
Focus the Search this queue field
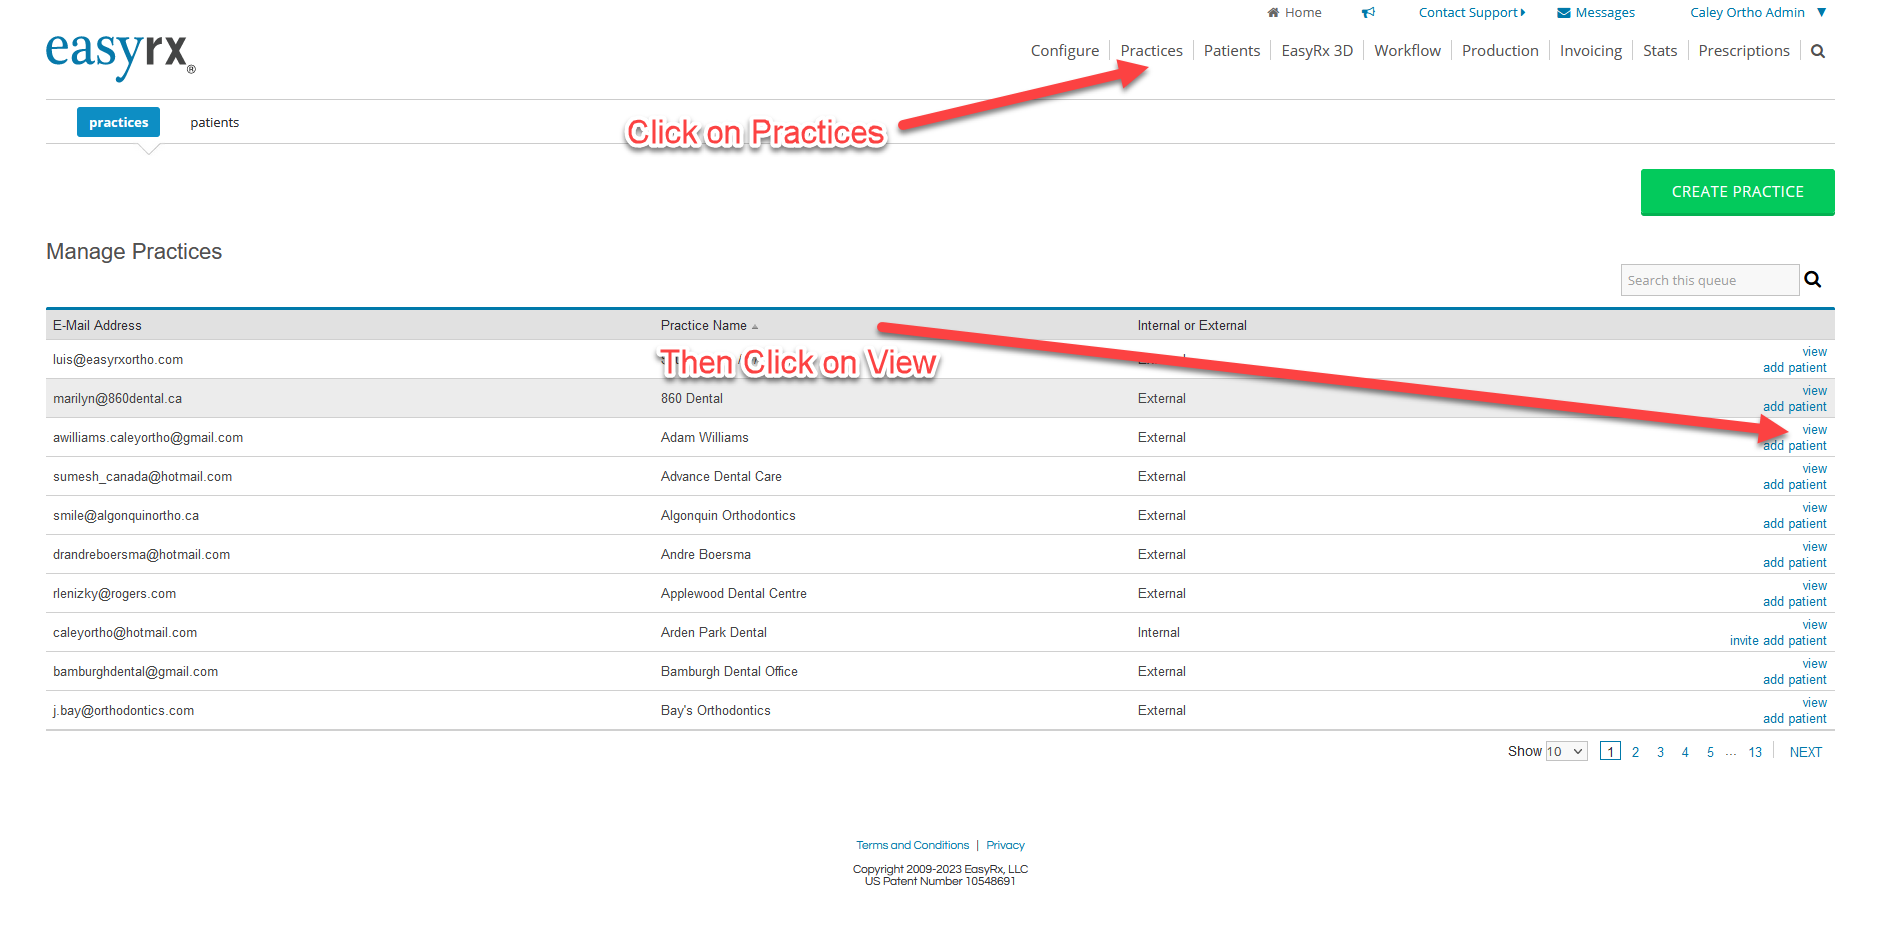pos(1710,280)
